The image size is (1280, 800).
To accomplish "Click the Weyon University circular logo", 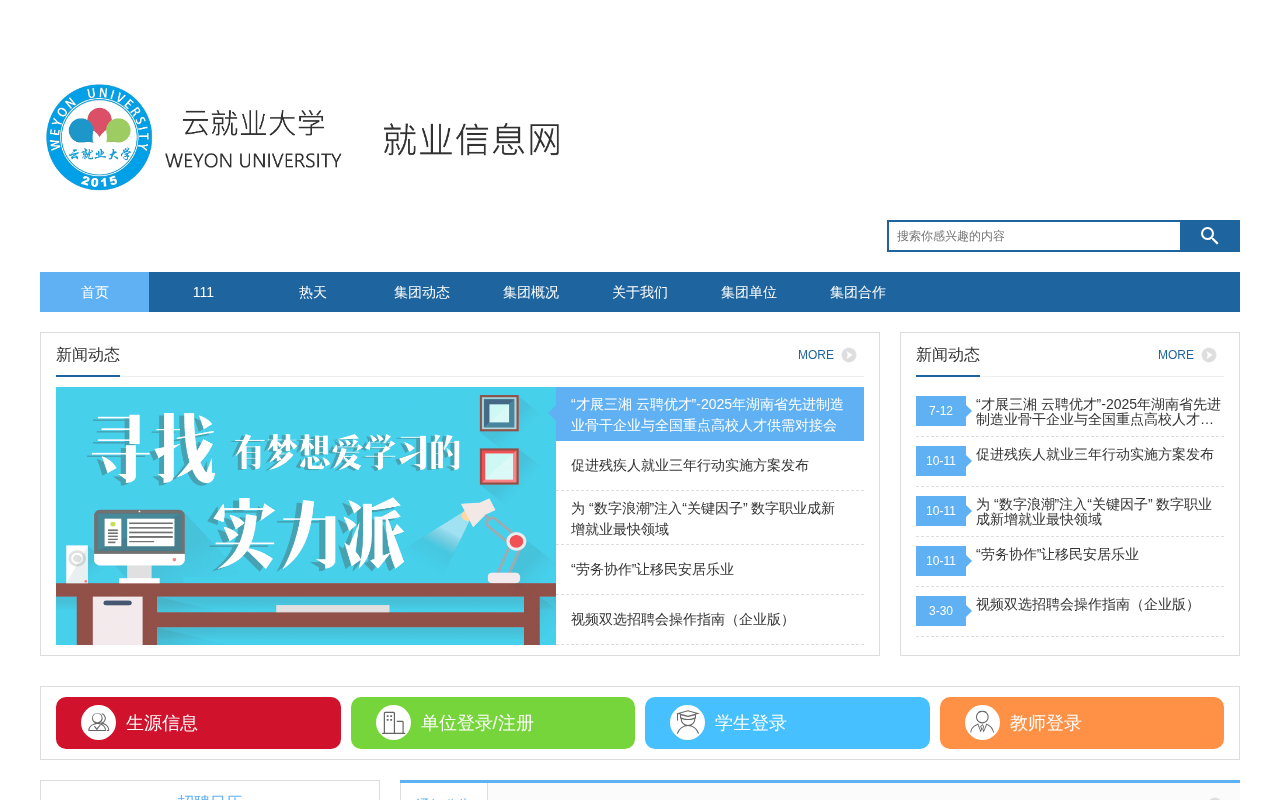I will [99, 138].
